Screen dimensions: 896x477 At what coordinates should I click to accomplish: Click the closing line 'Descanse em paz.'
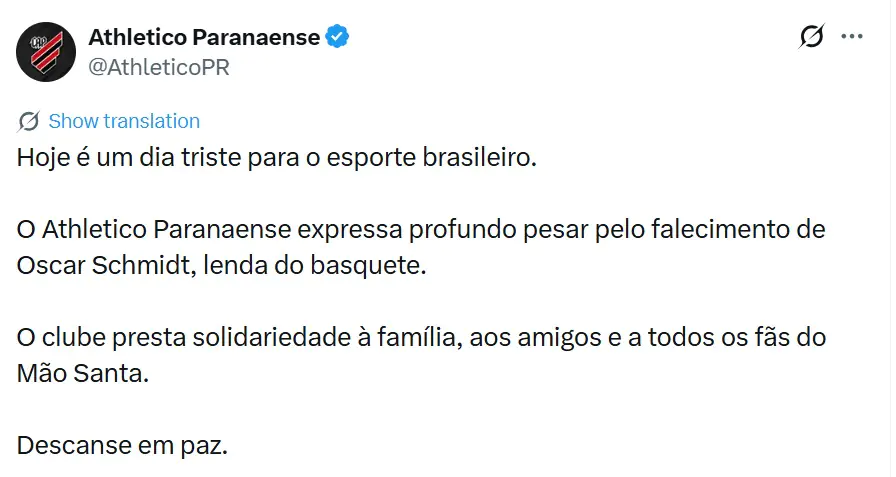click(123, 445)
